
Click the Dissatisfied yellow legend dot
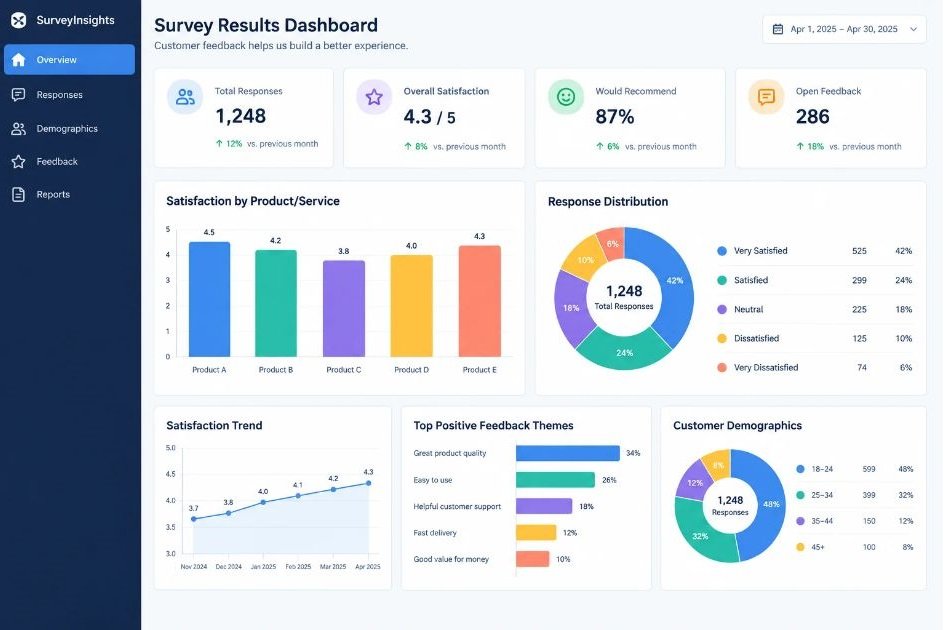(722, 338)
